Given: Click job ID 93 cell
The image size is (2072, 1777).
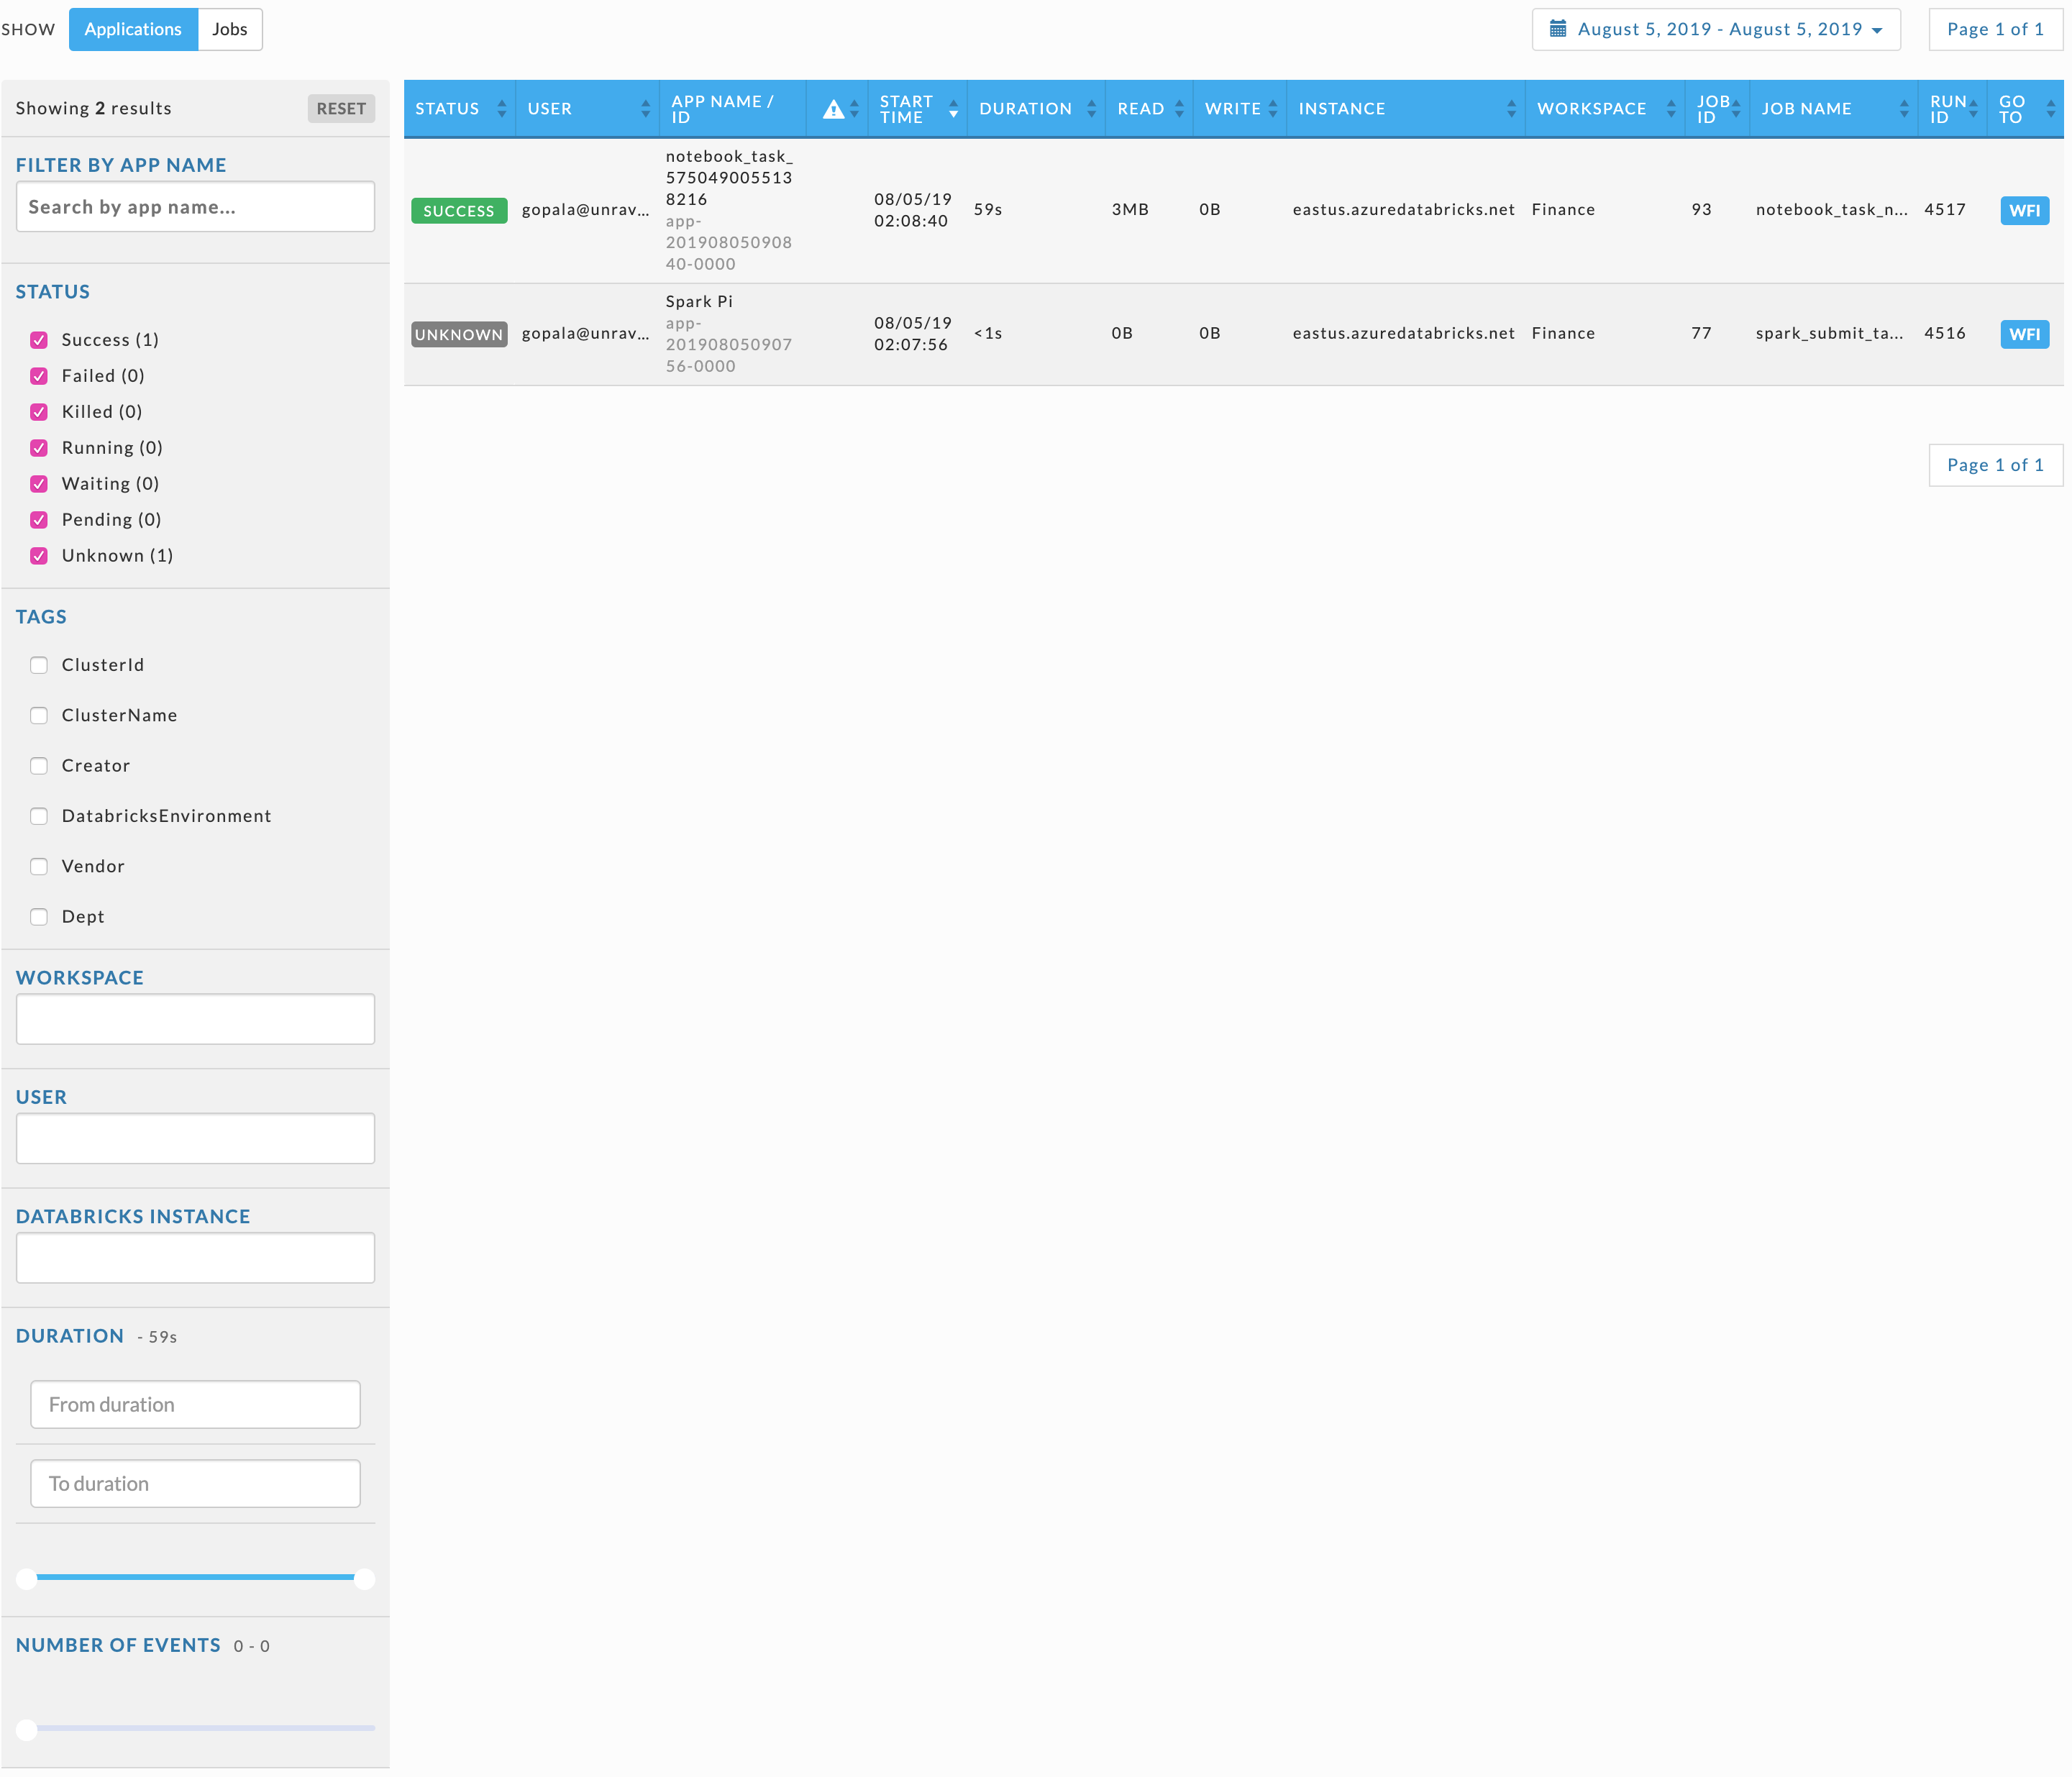Looking at the screenshot, I should coord(1702,210).
